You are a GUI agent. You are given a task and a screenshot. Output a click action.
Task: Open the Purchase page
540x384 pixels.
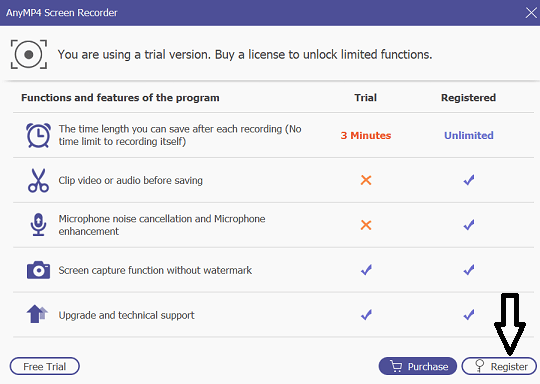tap(418, 366)
